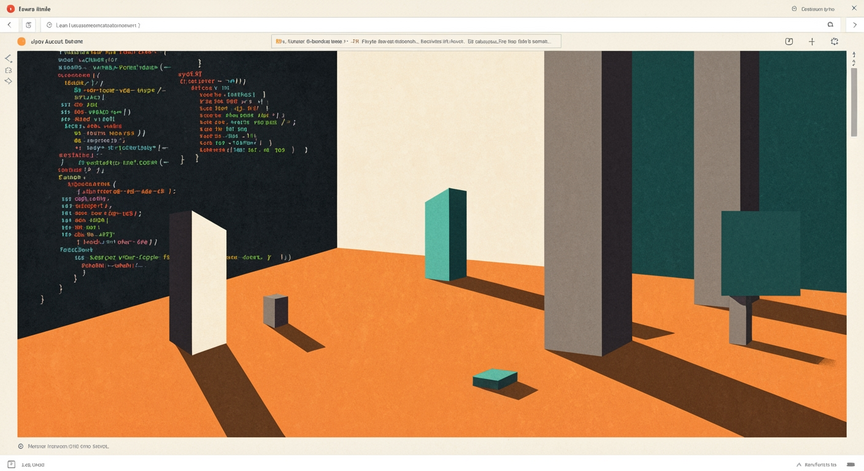Focus the address bar text field

point(439,25)
